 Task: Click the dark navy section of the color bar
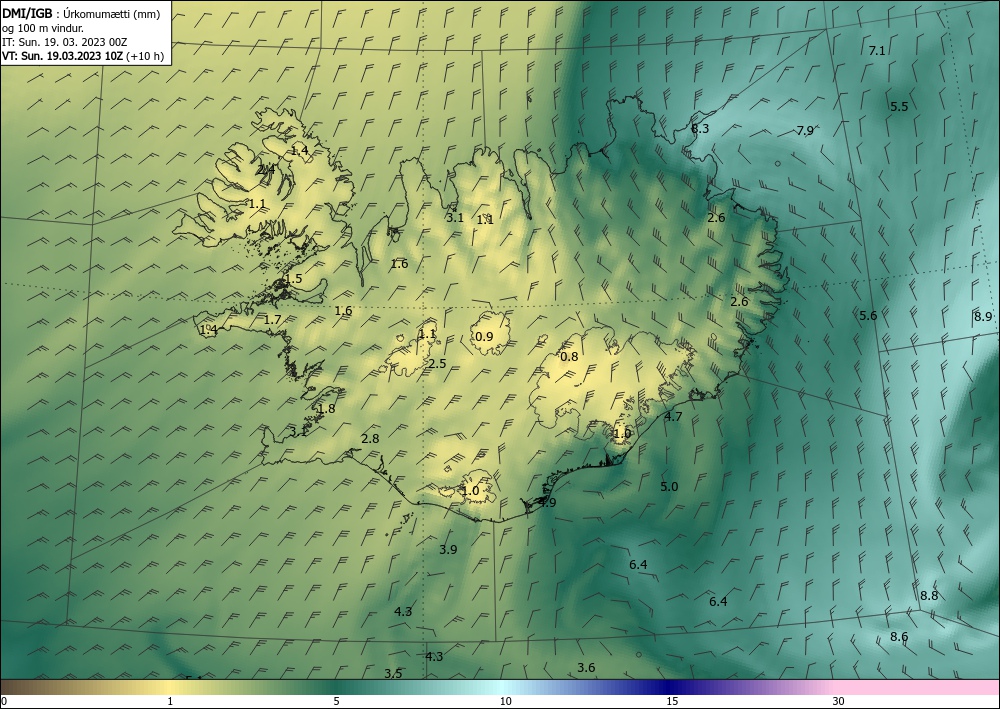[x=670, y=687]
